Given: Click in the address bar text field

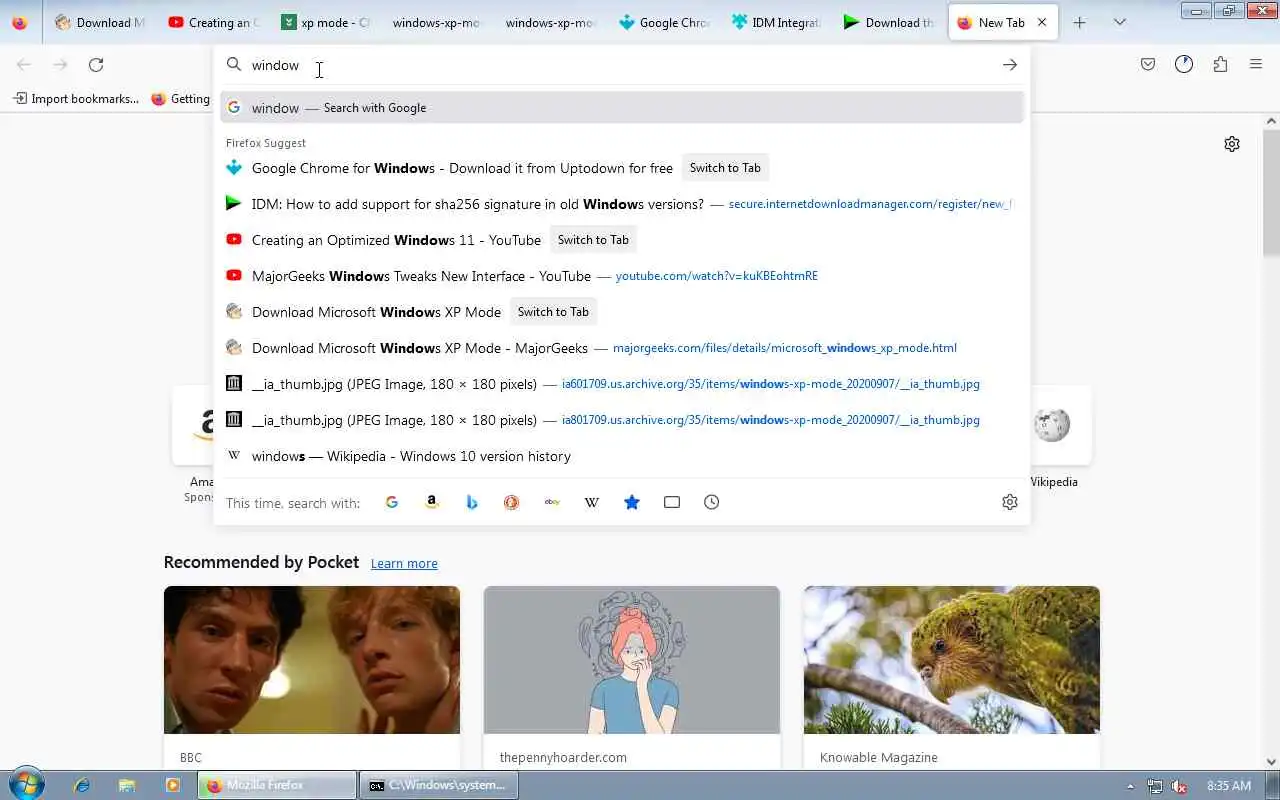Looking at the screenshot, I should (620, 65).
